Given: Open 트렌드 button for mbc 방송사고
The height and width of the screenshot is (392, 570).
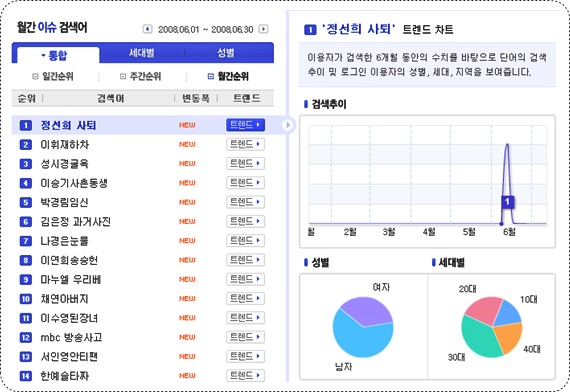Looking at the screenshot, I should [245, 337].
